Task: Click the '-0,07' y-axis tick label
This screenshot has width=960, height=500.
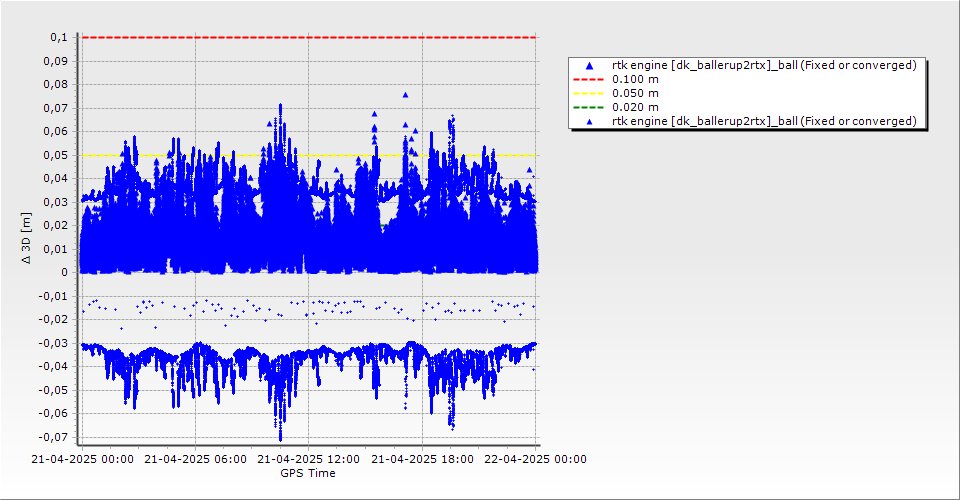Action: [x=53, y=437]
